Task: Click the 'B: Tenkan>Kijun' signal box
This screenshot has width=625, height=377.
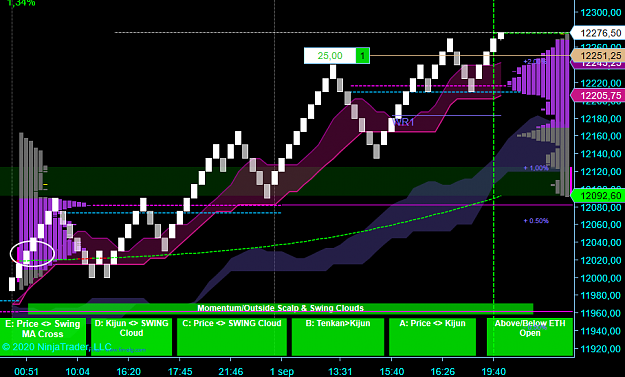Action: [338, 337]
